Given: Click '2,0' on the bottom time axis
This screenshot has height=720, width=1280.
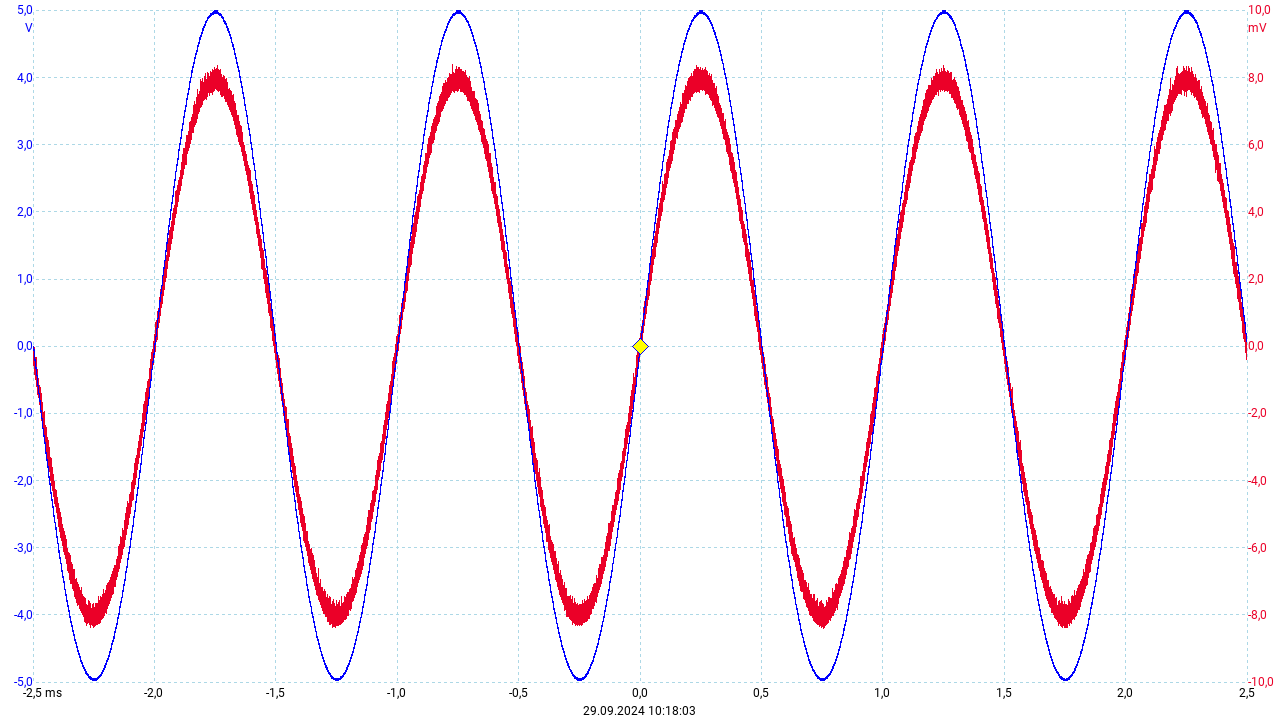Looking at the screenshot, I should [x=1125, y=693].
